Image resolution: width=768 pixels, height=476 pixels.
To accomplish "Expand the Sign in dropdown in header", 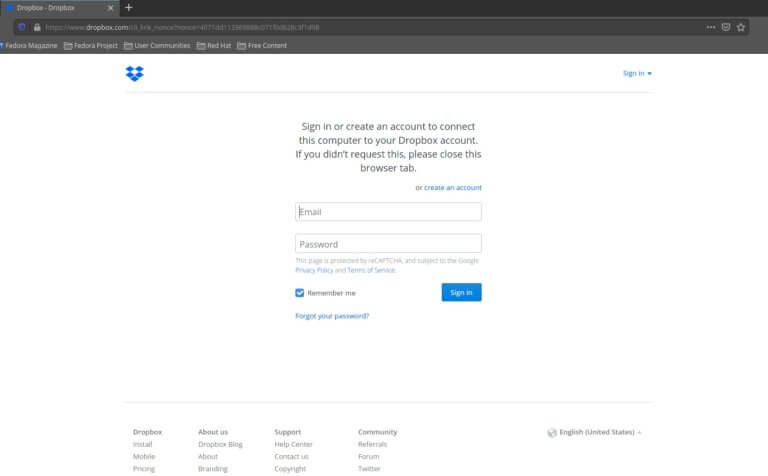I will [637, 73].
